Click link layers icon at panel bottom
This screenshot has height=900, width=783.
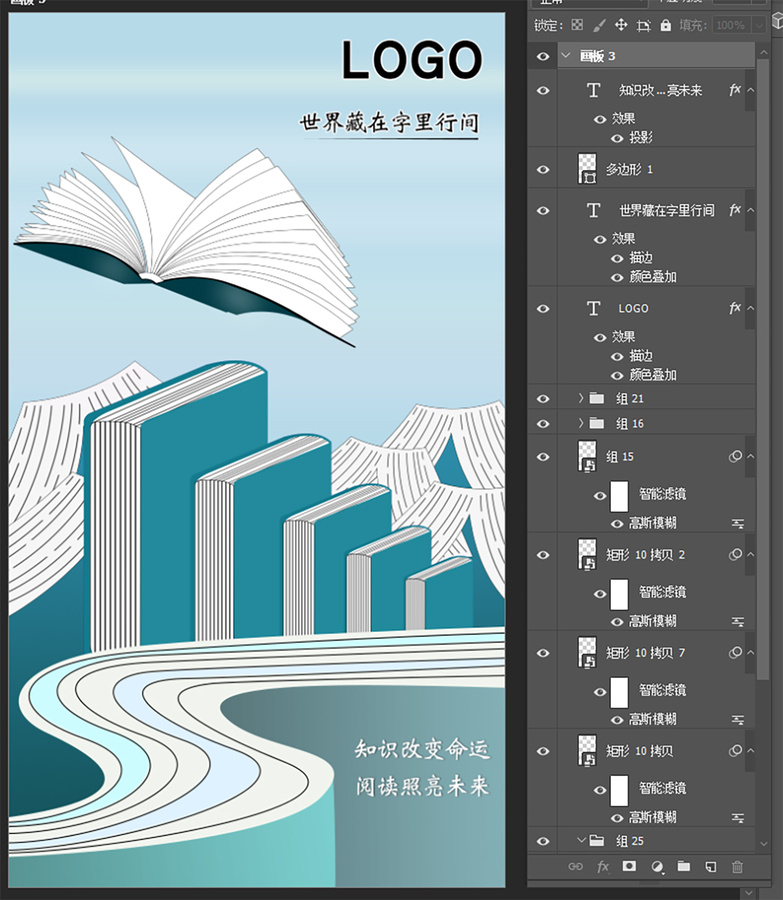575,867
